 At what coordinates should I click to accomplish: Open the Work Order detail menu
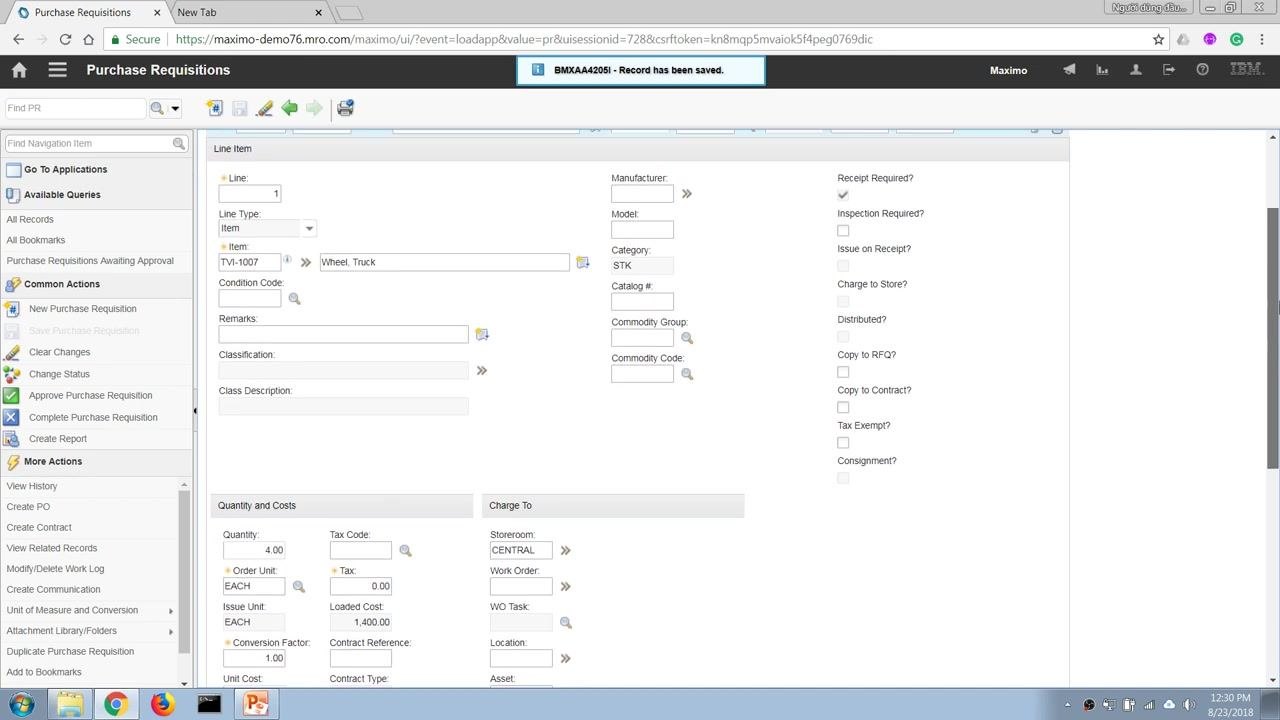click(x=565, y=586)
